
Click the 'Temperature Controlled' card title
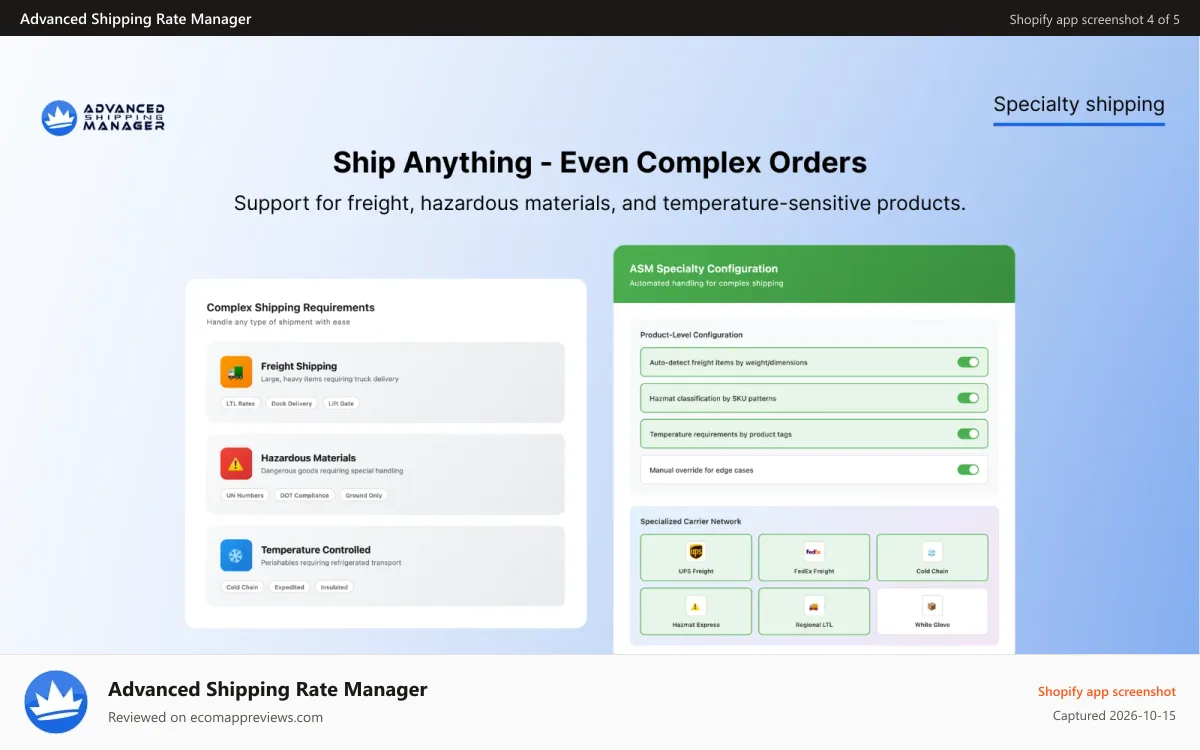point(316,550)
